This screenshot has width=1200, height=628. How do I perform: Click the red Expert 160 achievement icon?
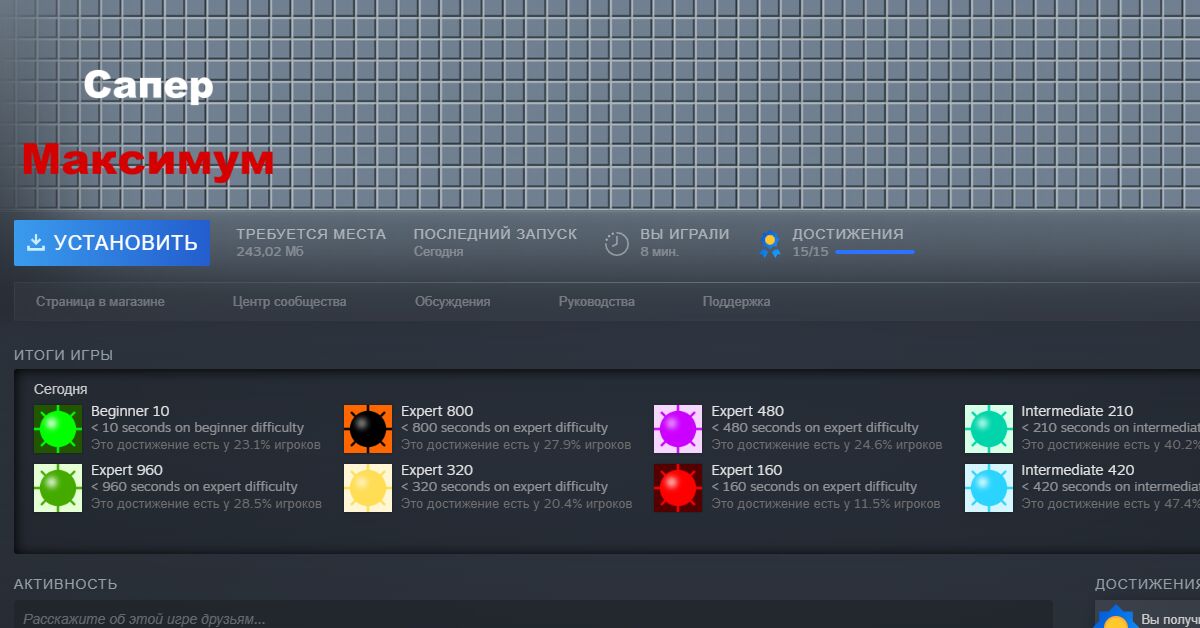click(x=678, y=488)
